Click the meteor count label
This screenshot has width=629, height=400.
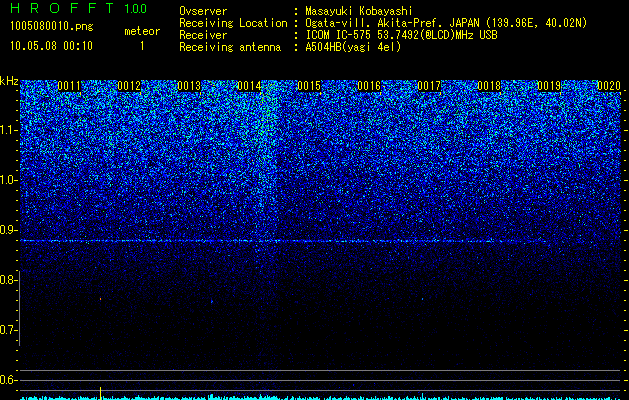click(142, 31)
